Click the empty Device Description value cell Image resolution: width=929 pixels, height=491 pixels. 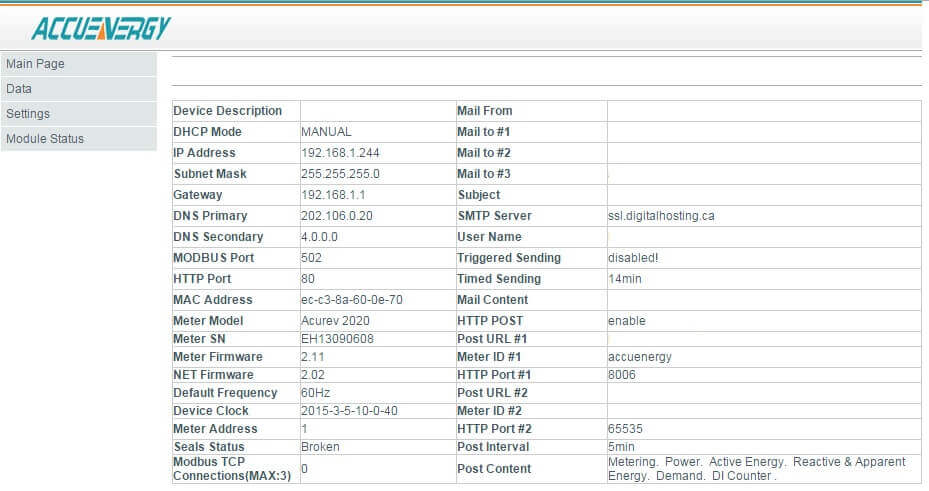click(x=377, y=111)
